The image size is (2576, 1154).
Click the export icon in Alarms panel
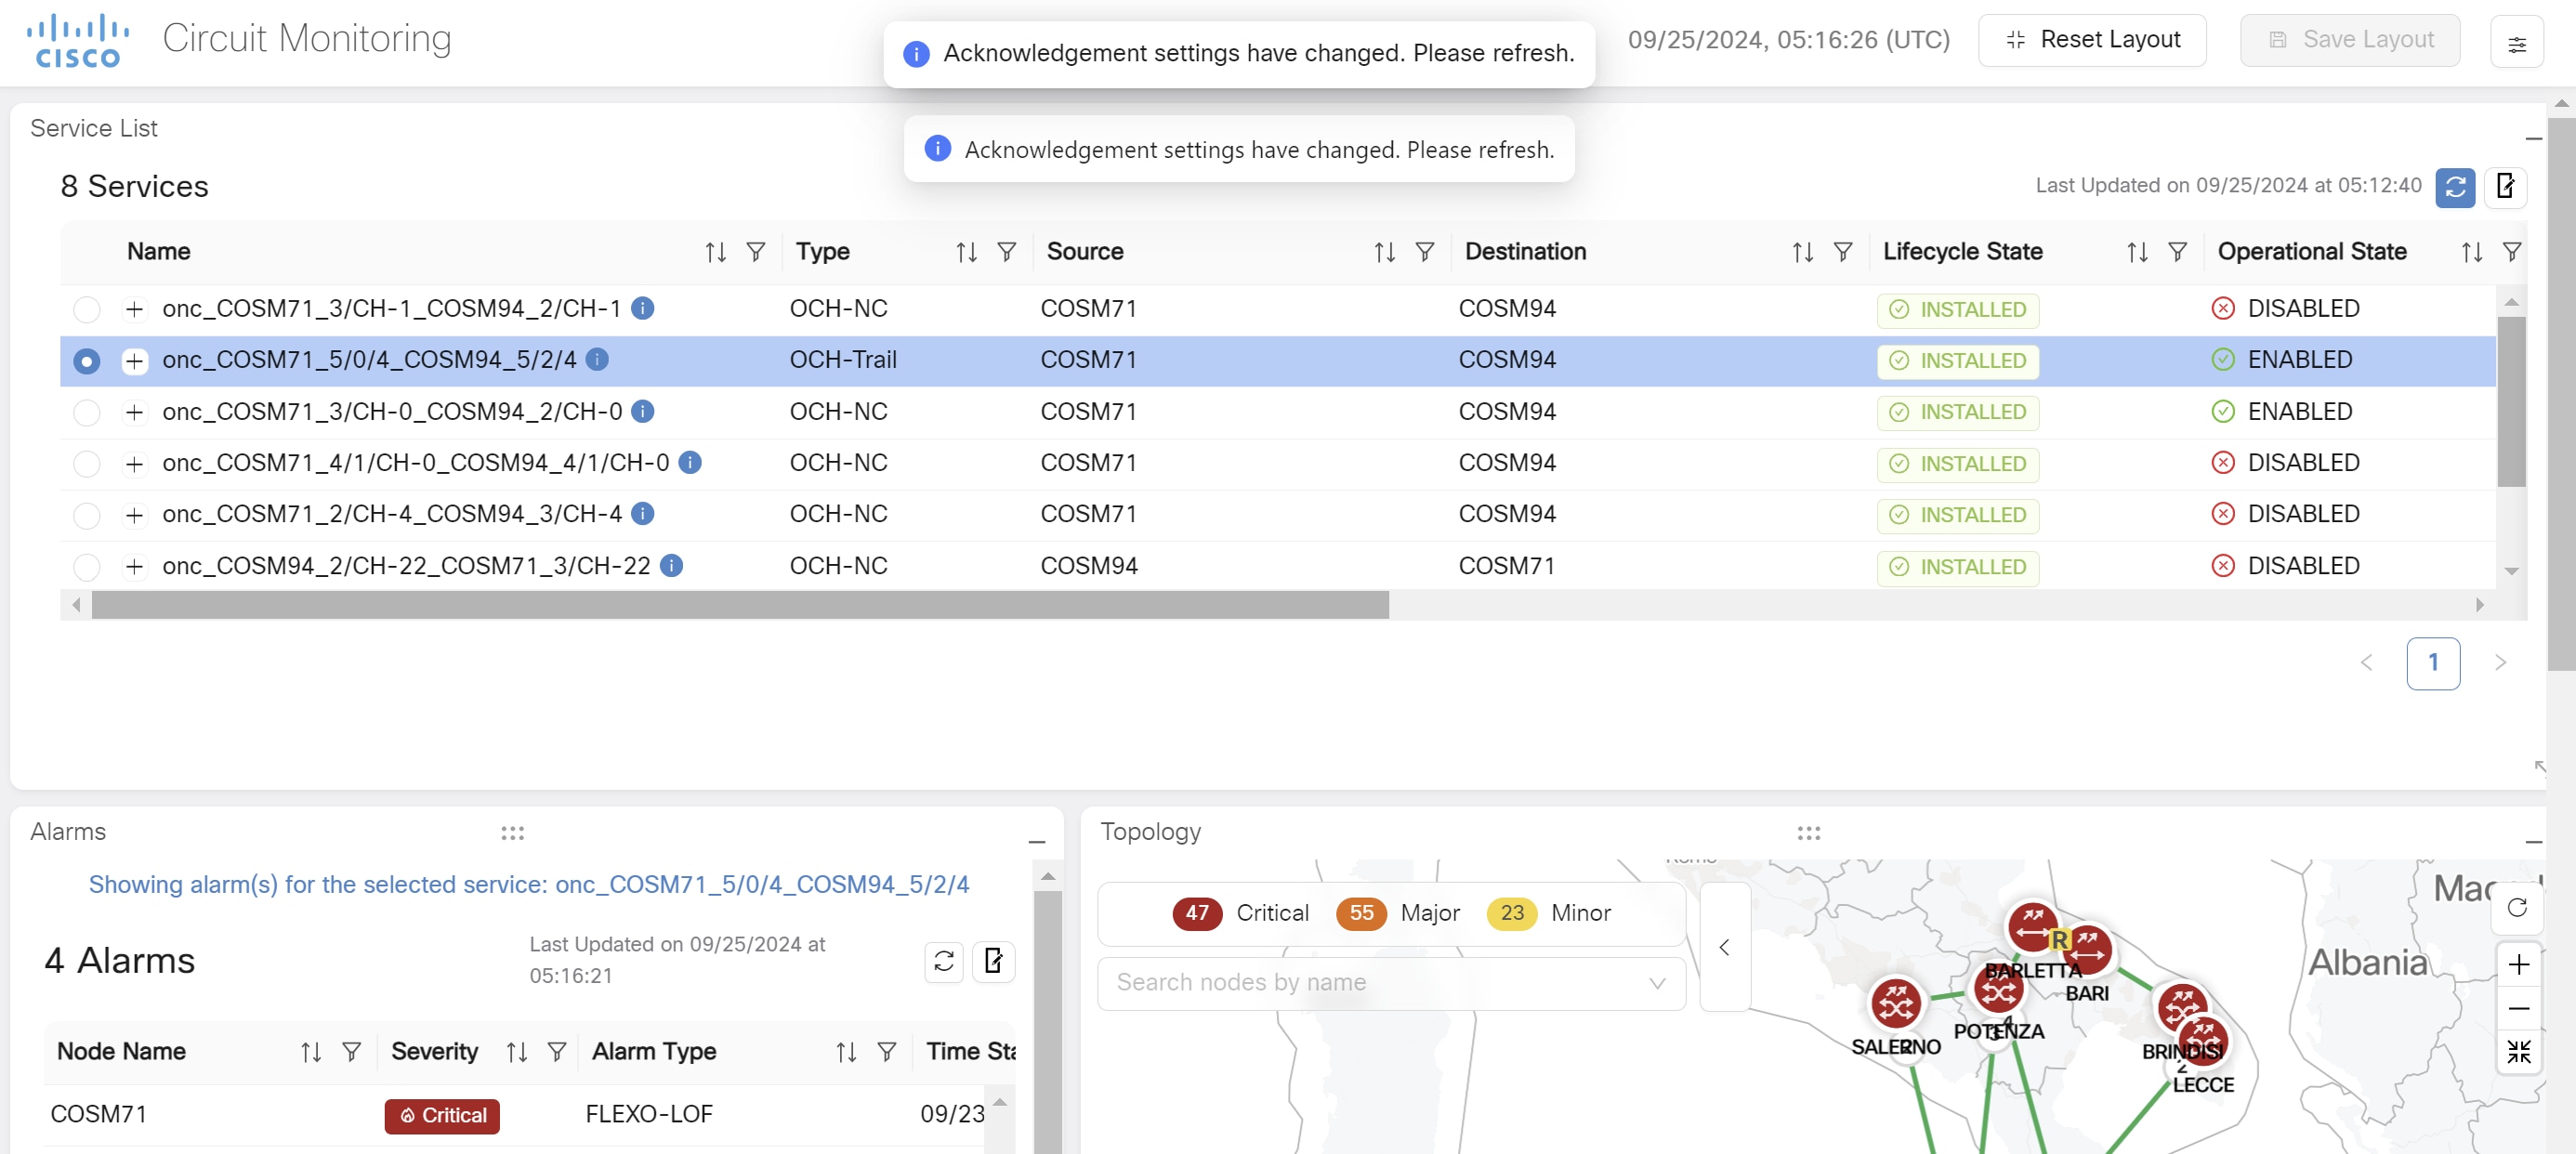pyautogui.click(x=997, y=962)
